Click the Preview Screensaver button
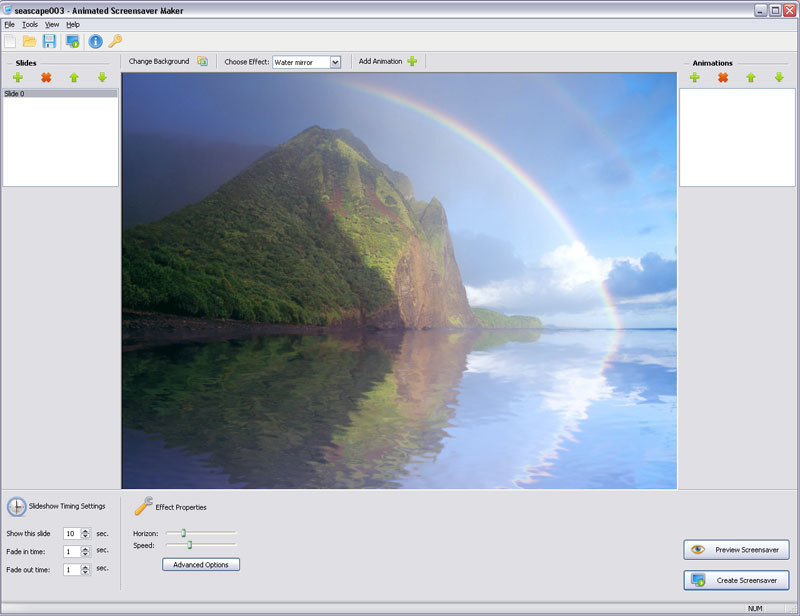Screen dimensions: 800x616 coord(736,550)
